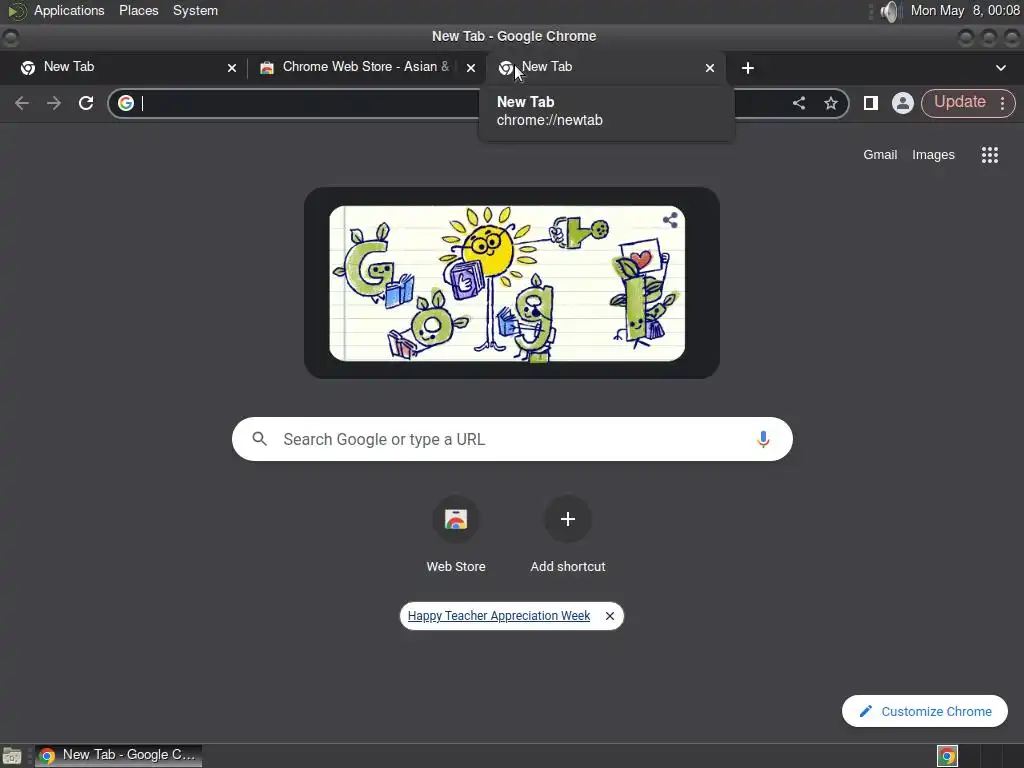Click the Add shortcut plus icon
Viewport: 1024px width, 768px height.
pyautogui.click(x=568, y=519)
